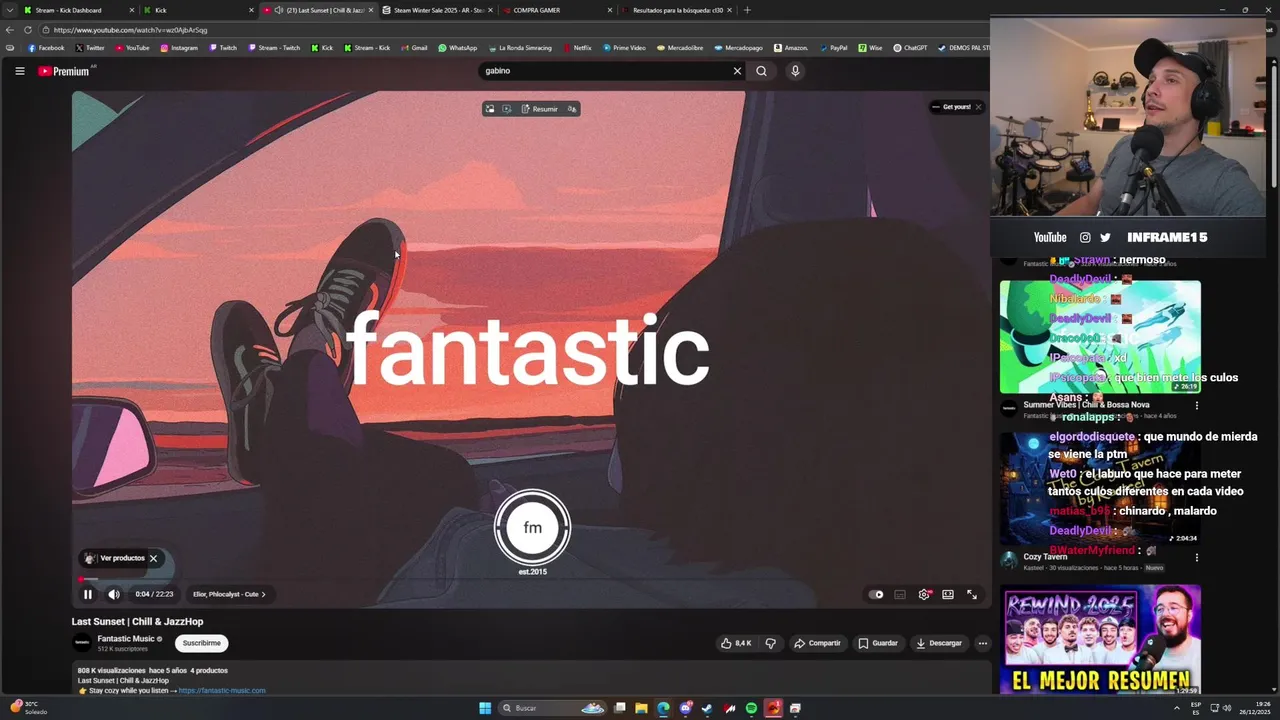Toggle subtitles button in the player controls
Viewport: 1280px width, 720px height.
pos(900,594)
